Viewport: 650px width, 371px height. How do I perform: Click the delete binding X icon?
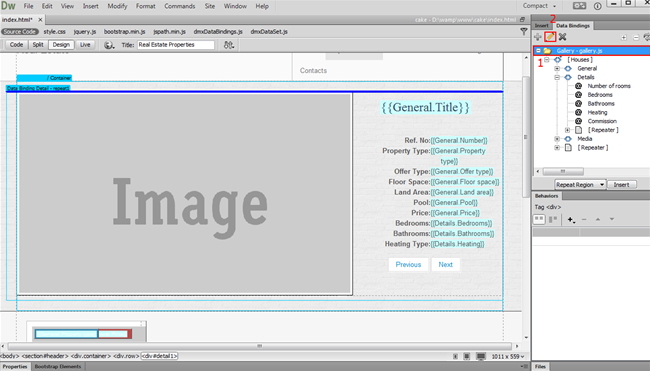[x=563, y=37]
